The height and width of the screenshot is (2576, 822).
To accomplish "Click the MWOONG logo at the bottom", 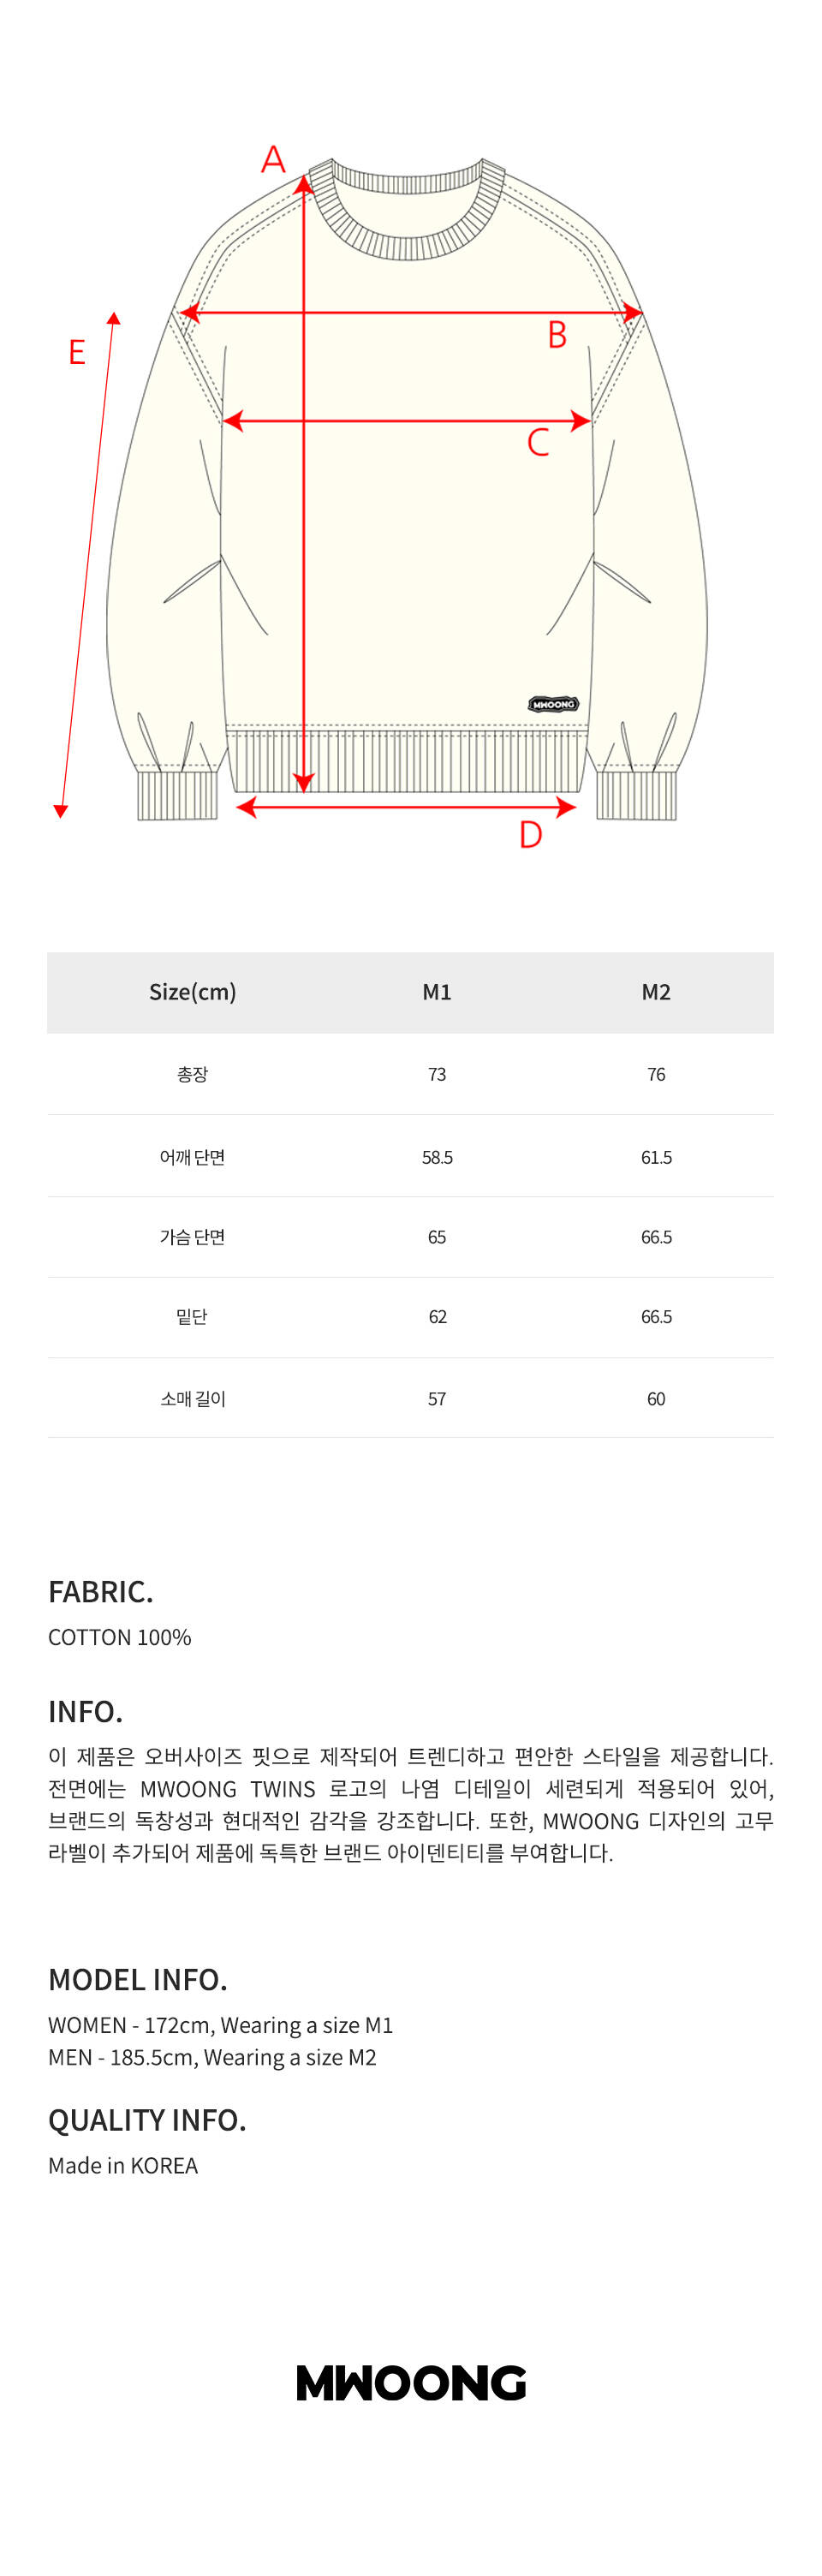I will pos(410,2383).
